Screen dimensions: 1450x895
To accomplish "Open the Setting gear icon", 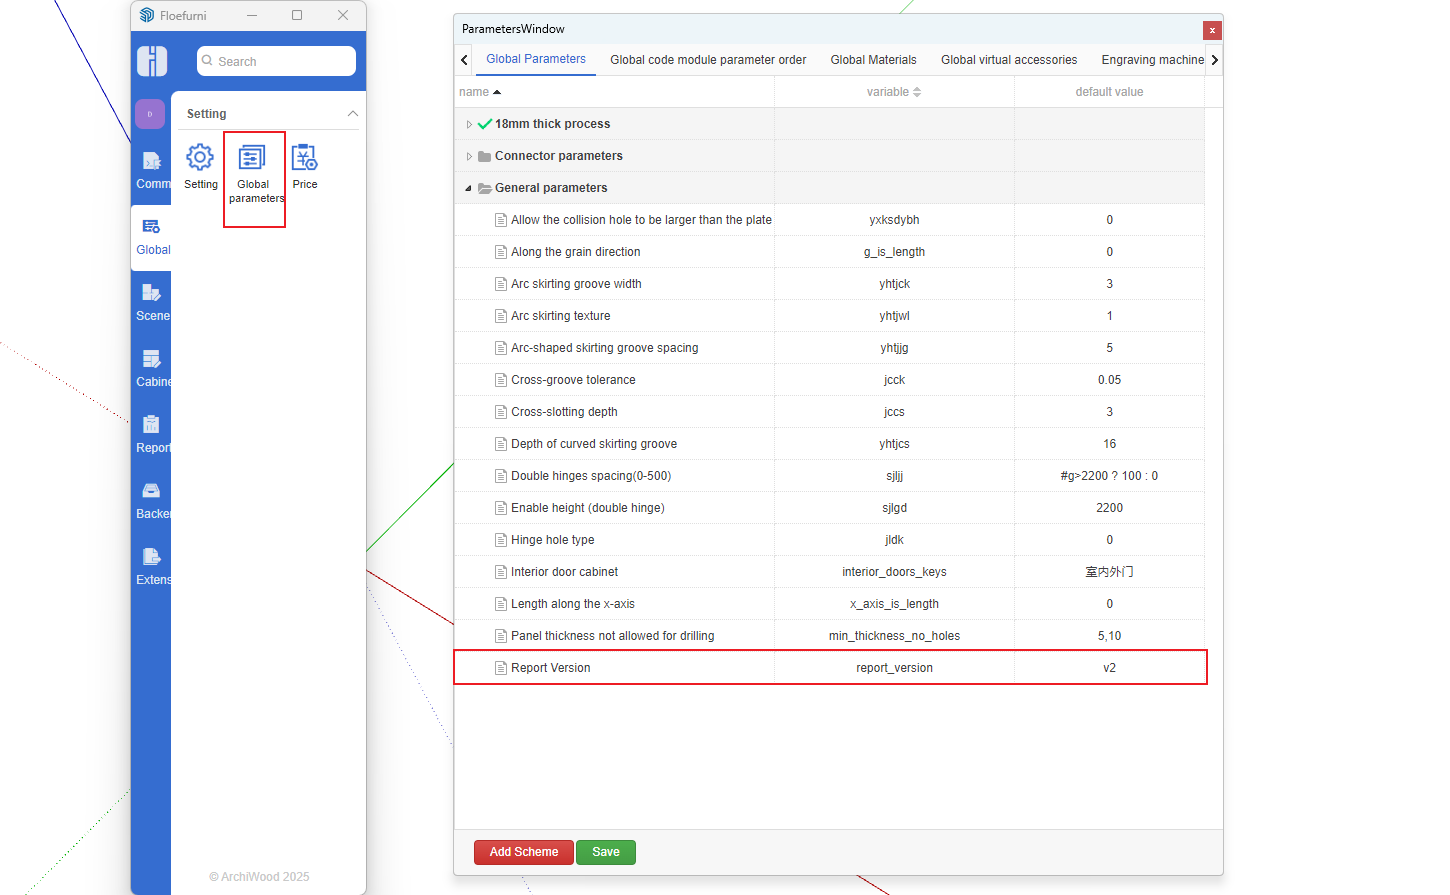I will [x=200, y=158].
